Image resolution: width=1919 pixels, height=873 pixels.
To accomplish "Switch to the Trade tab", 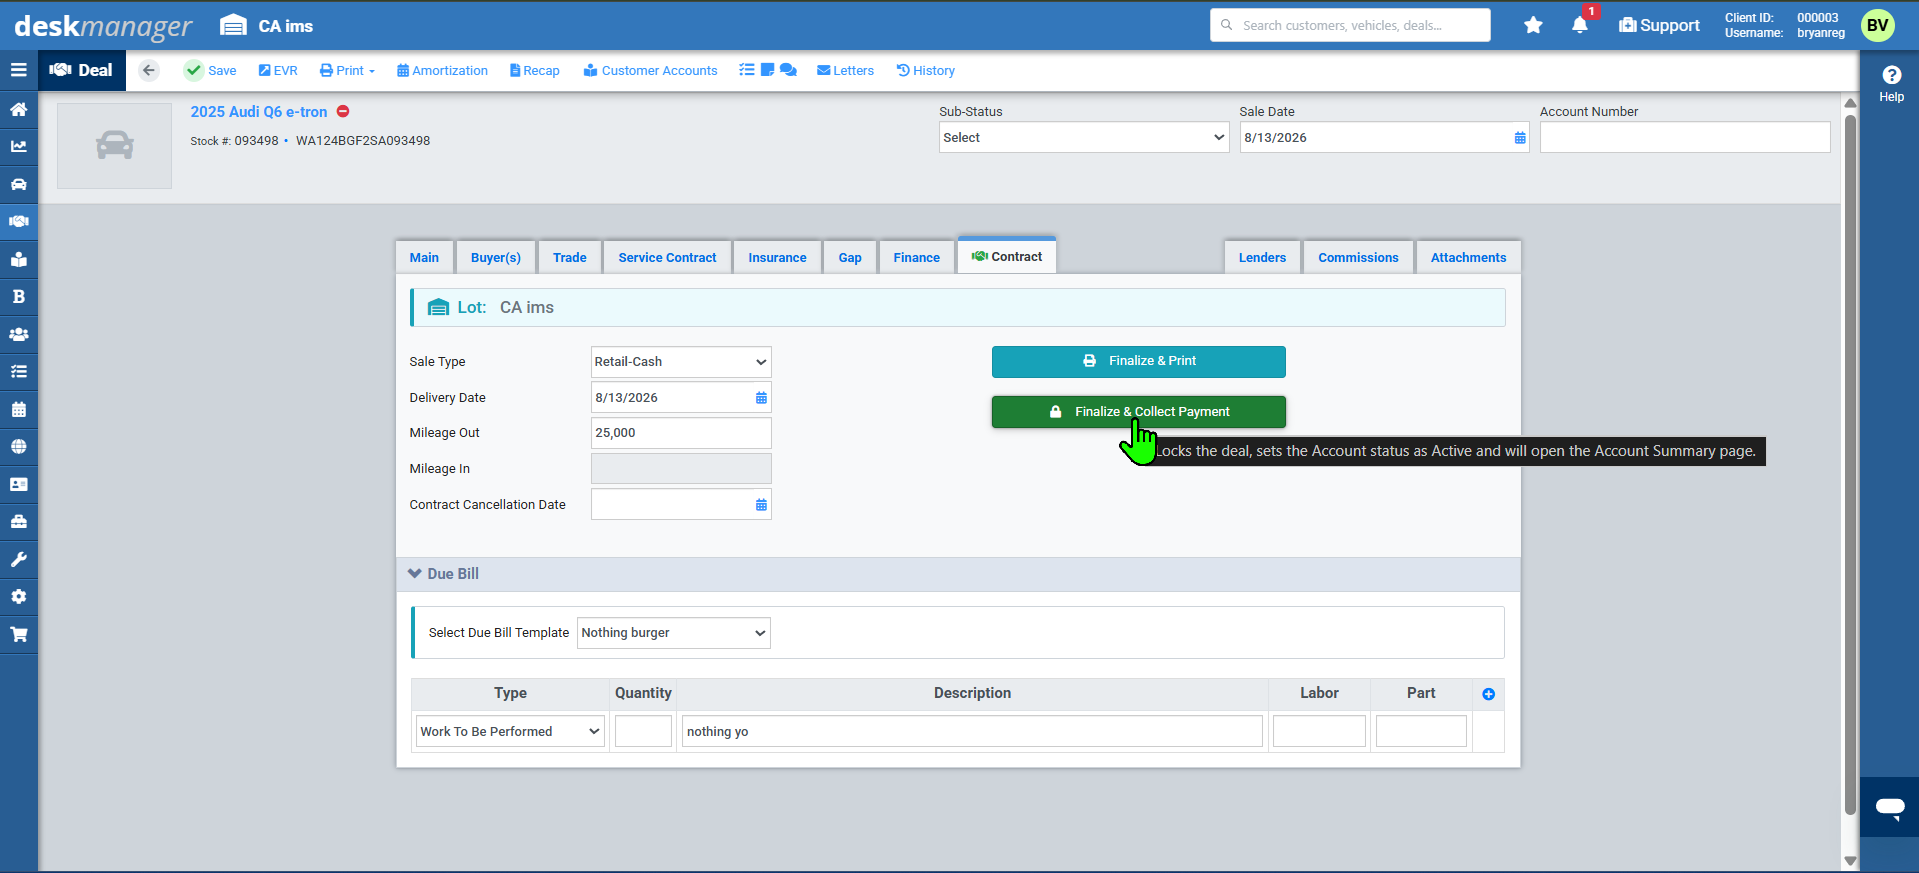I will pos(570,257).
